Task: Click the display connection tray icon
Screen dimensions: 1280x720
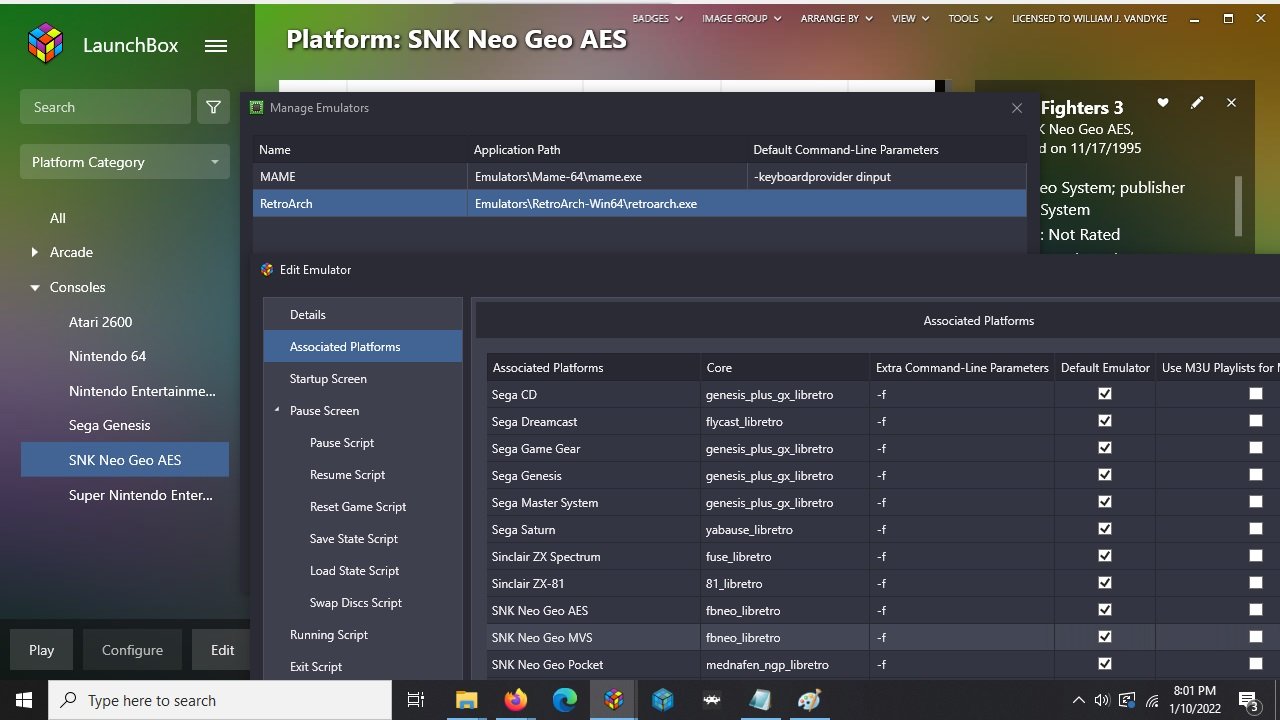Action: pos(1127,701)
